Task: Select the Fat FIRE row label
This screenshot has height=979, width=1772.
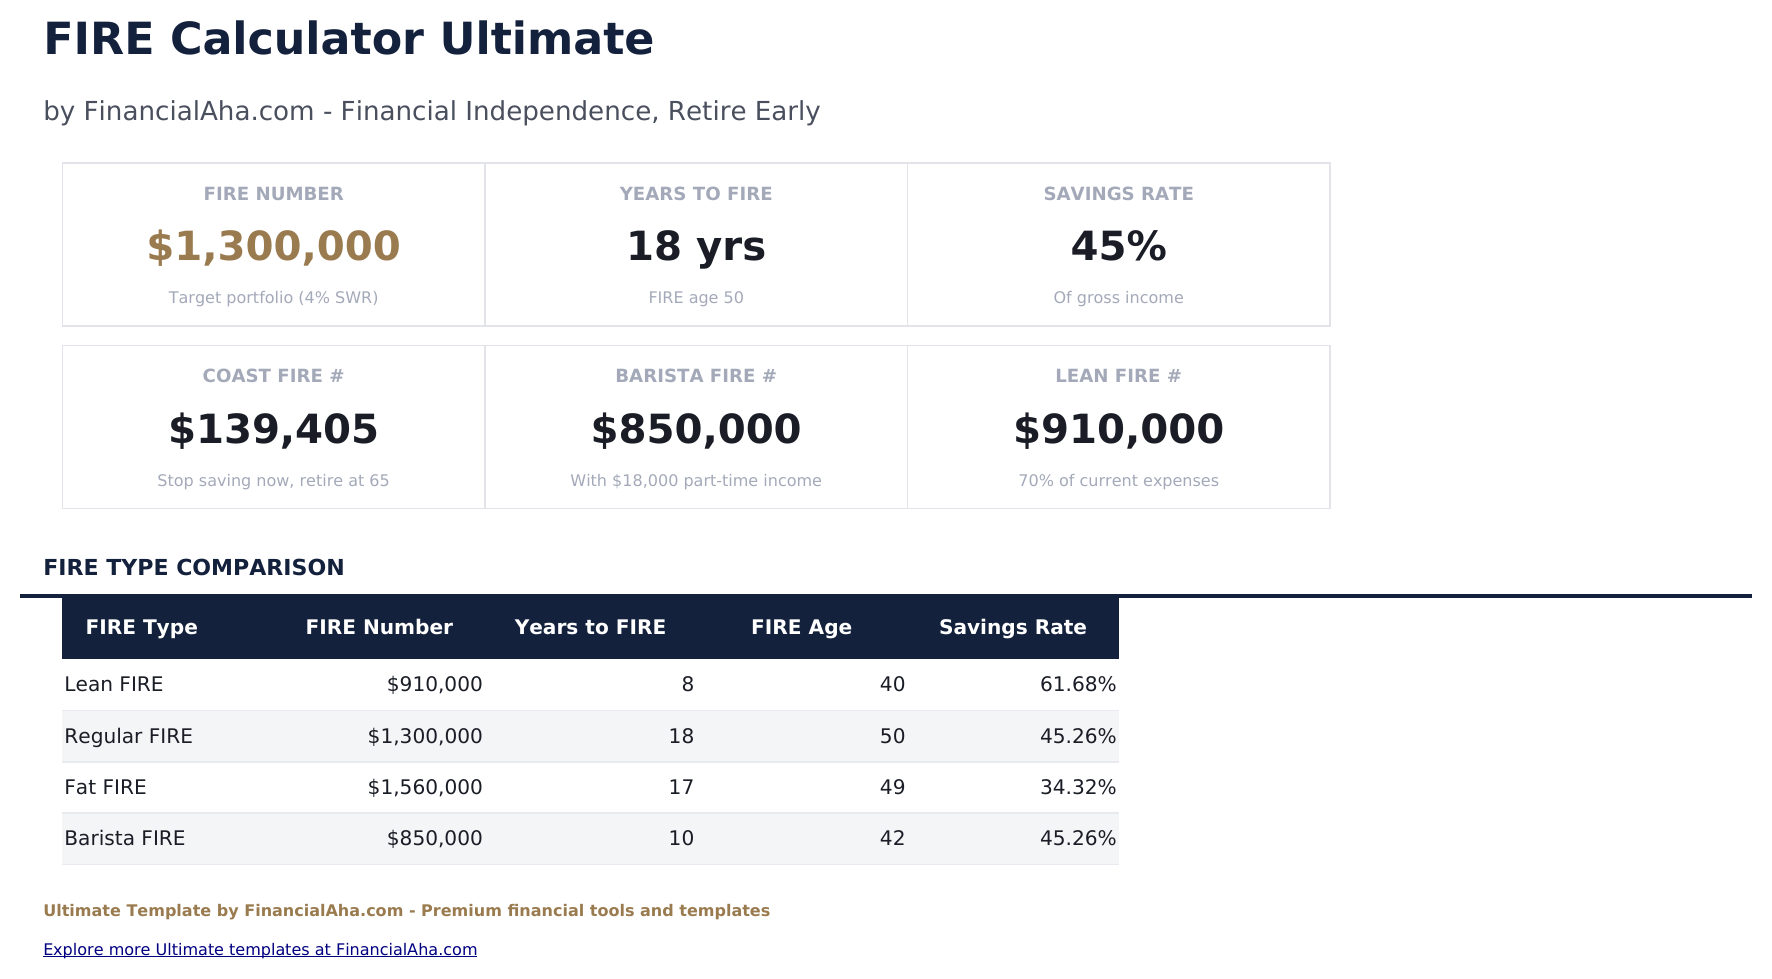Action: (x=105, y=787)
